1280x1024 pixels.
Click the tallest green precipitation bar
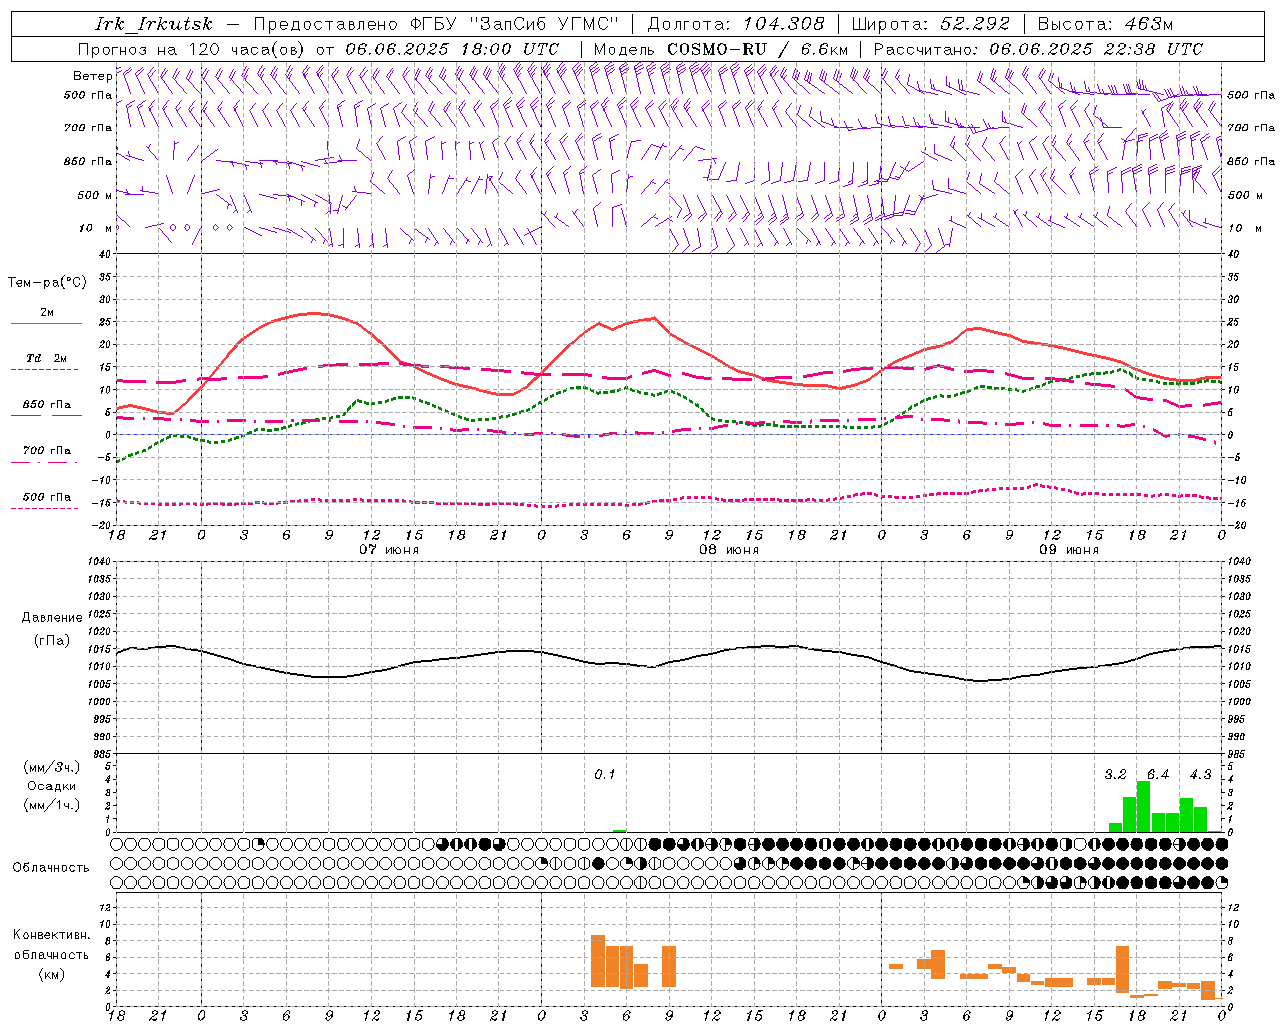pyautogui.click(x=1144, y=806)
